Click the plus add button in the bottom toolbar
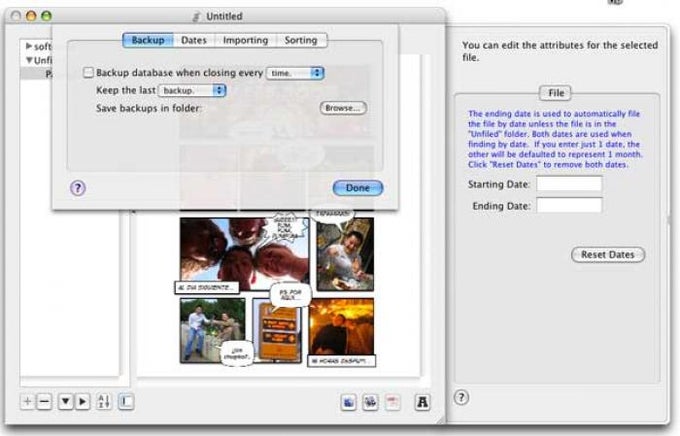Screen dimensions: 680x436 pos(27,401)
